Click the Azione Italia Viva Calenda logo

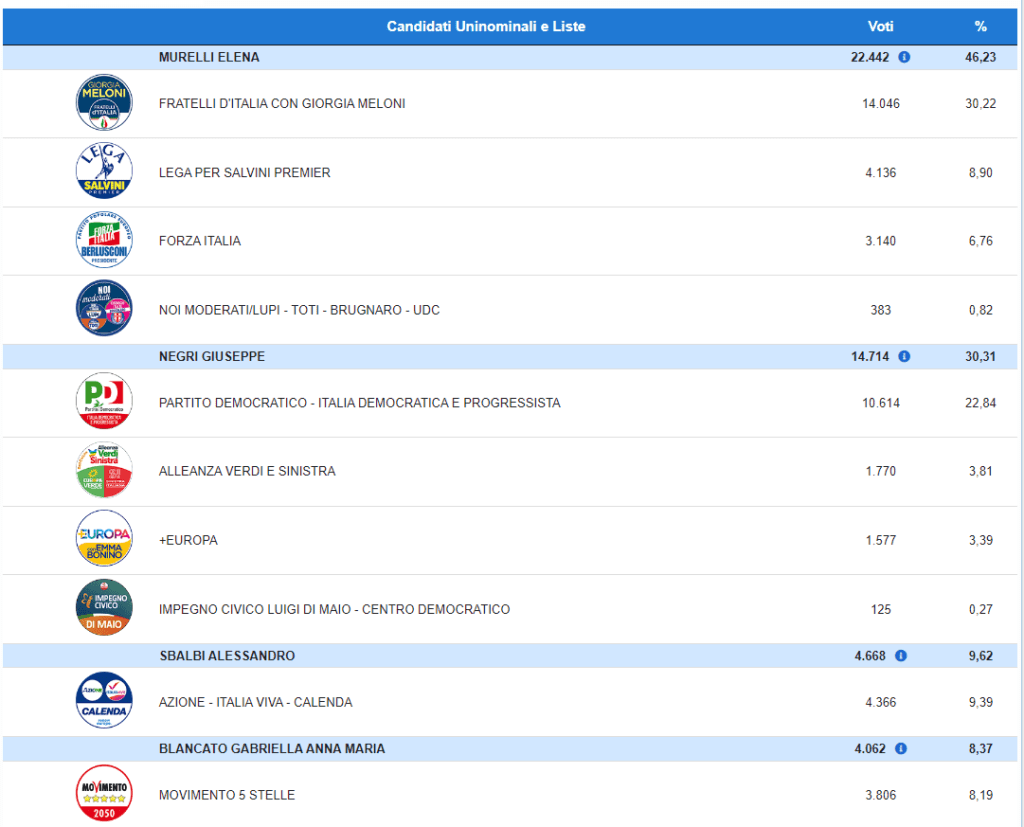click(104, 701)
